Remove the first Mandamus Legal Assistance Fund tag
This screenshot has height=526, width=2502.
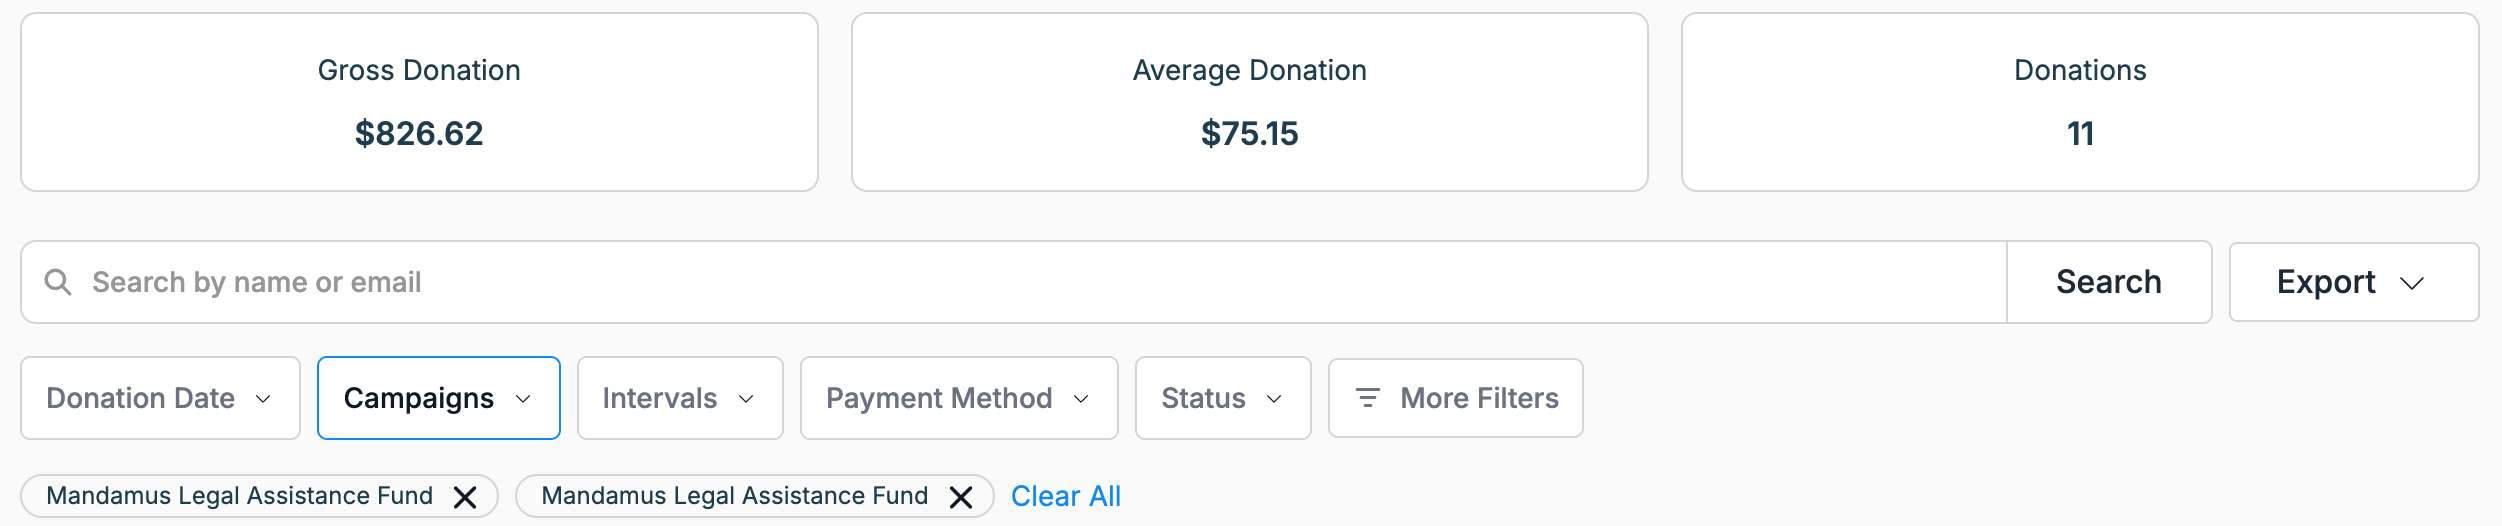point(465,497)
